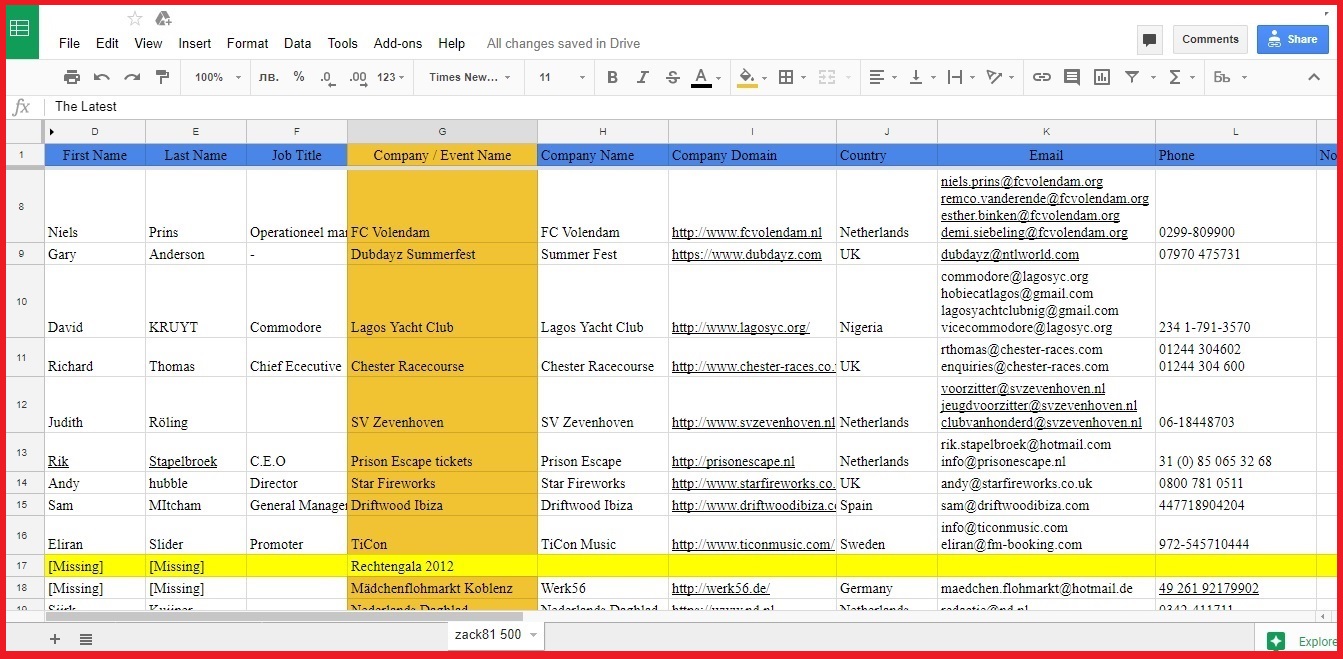Open the https://www.dubdayz.com link
The image size is (1343, 659).
pos(746,254)
